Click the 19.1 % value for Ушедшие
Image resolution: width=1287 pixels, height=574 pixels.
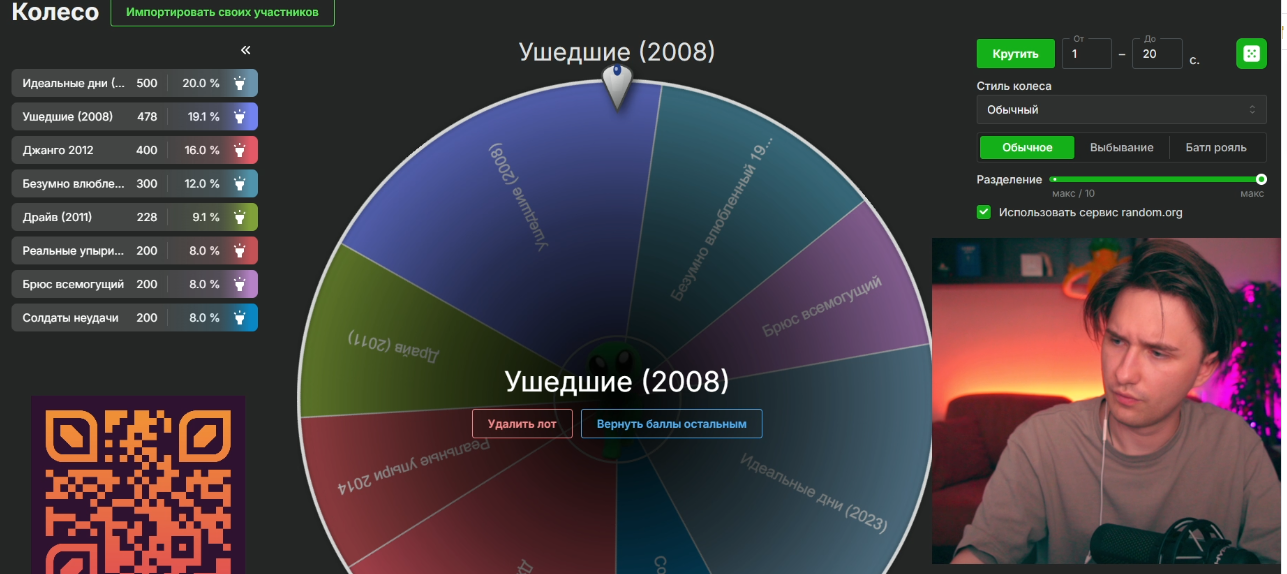[x=203, y=117]
